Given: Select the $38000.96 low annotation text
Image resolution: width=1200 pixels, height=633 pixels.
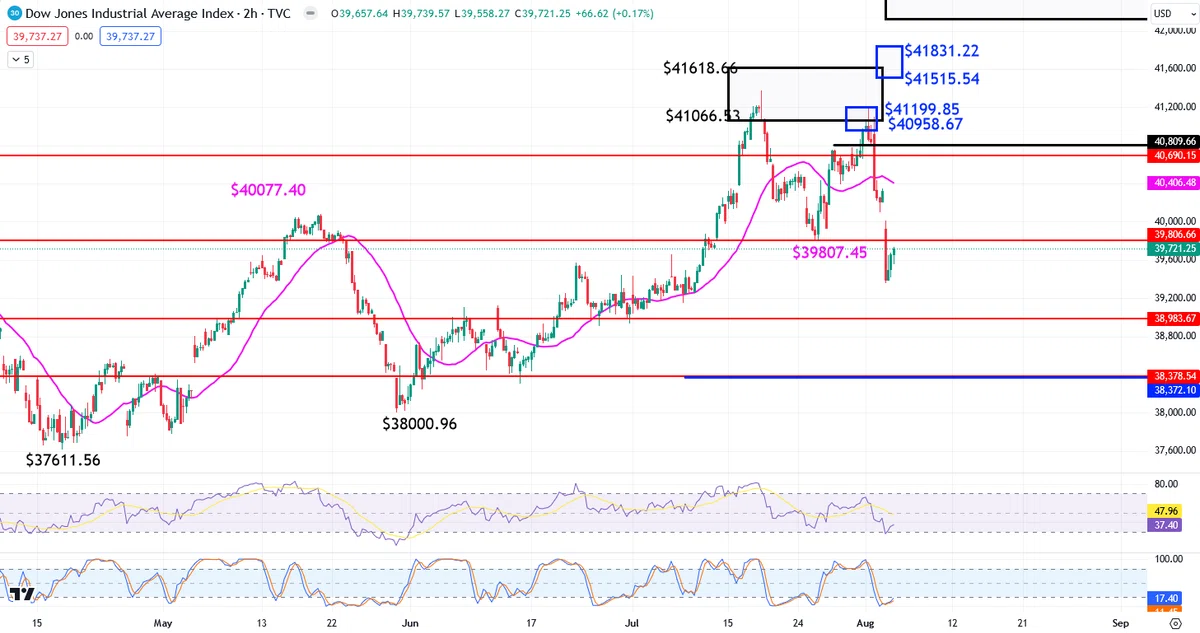Looking at the screenshot, I should [x=419, y=423].
